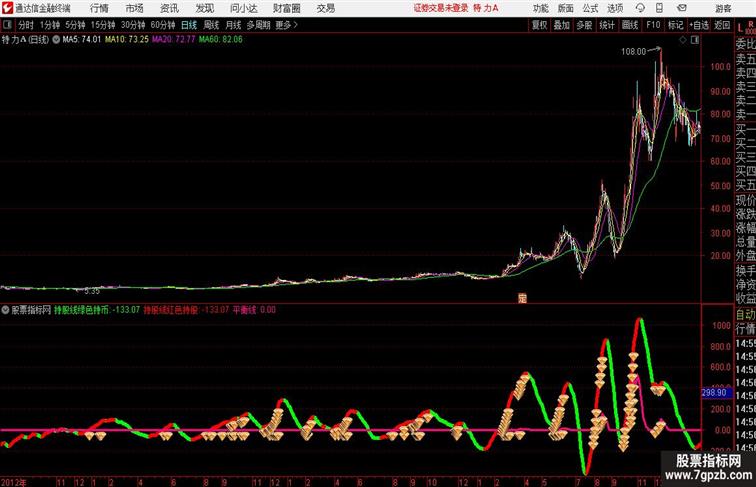Click the 返回 back button
This screenshot has height=487, width=756.
tap(722, 25)
